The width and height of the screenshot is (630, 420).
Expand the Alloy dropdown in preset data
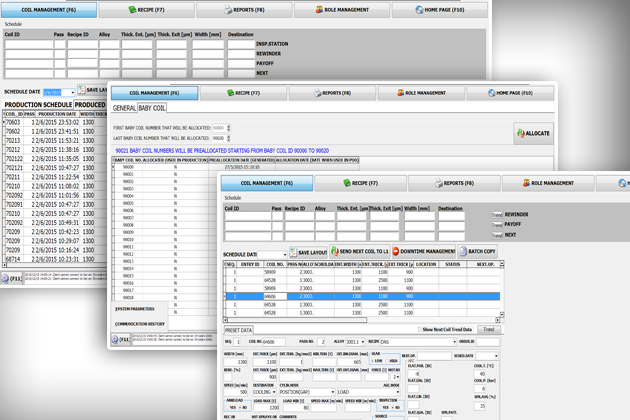[x=358, y=342]
